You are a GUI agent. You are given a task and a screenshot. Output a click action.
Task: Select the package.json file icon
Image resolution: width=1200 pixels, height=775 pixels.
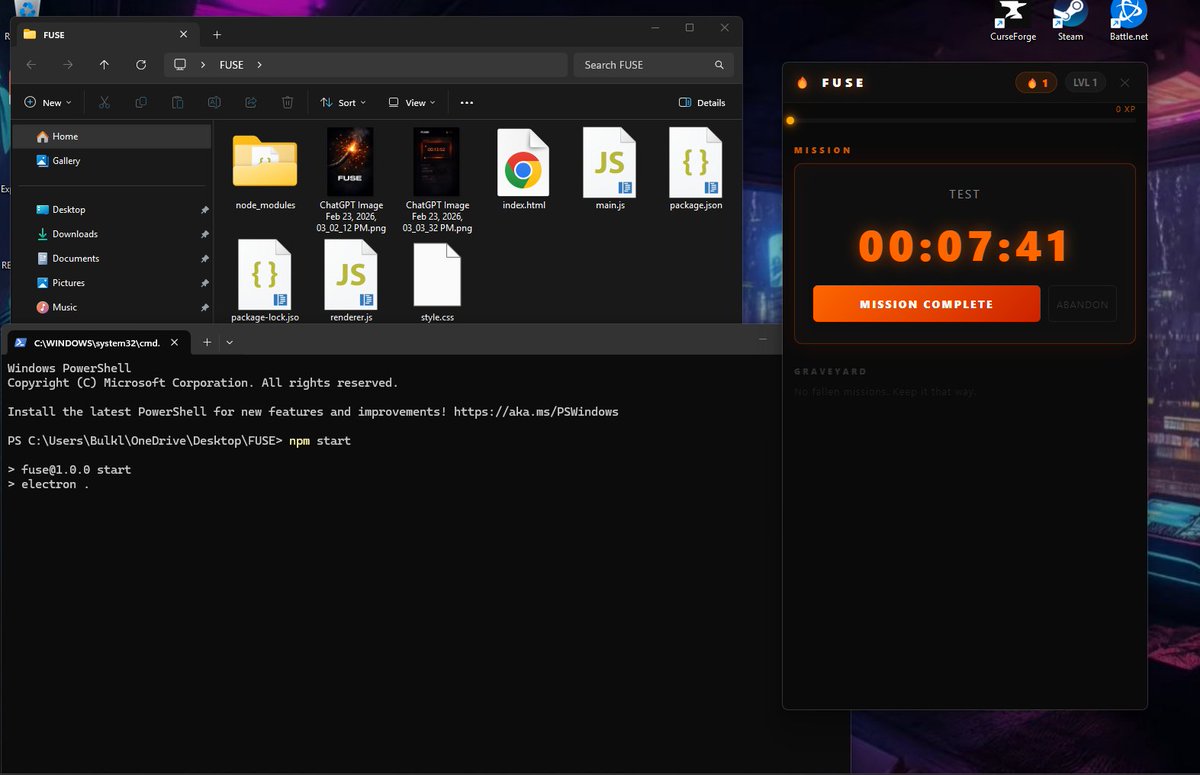coord(695,162)
